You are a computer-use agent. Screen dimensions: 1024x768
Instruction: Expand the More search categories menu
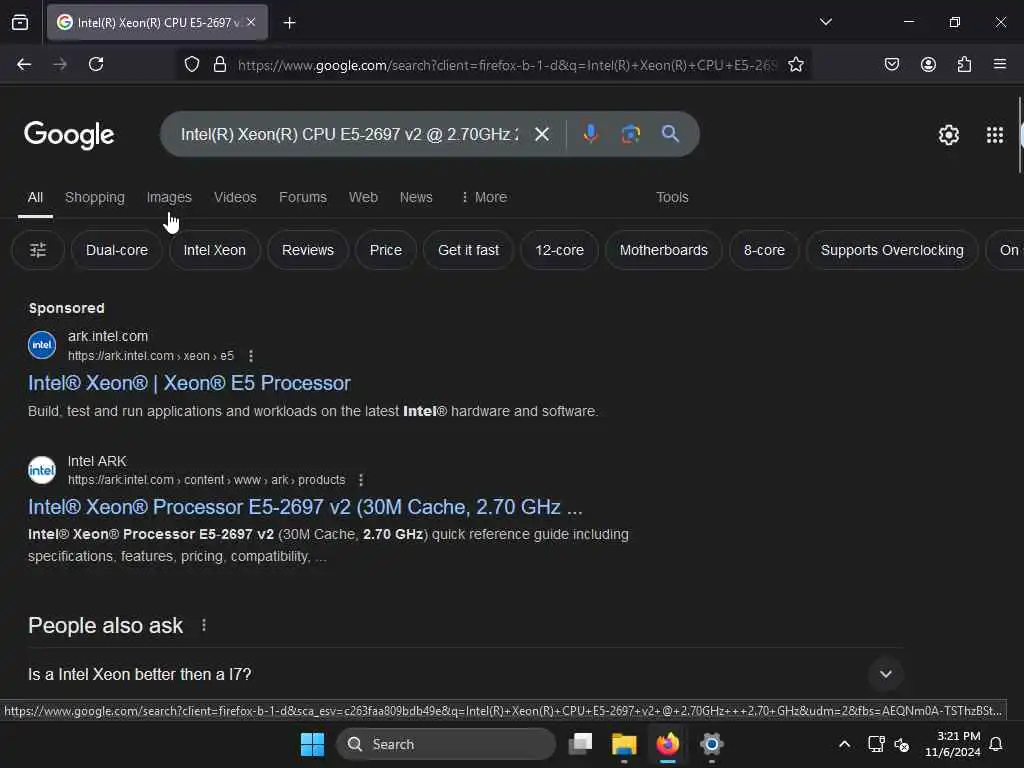click(484, 197)
